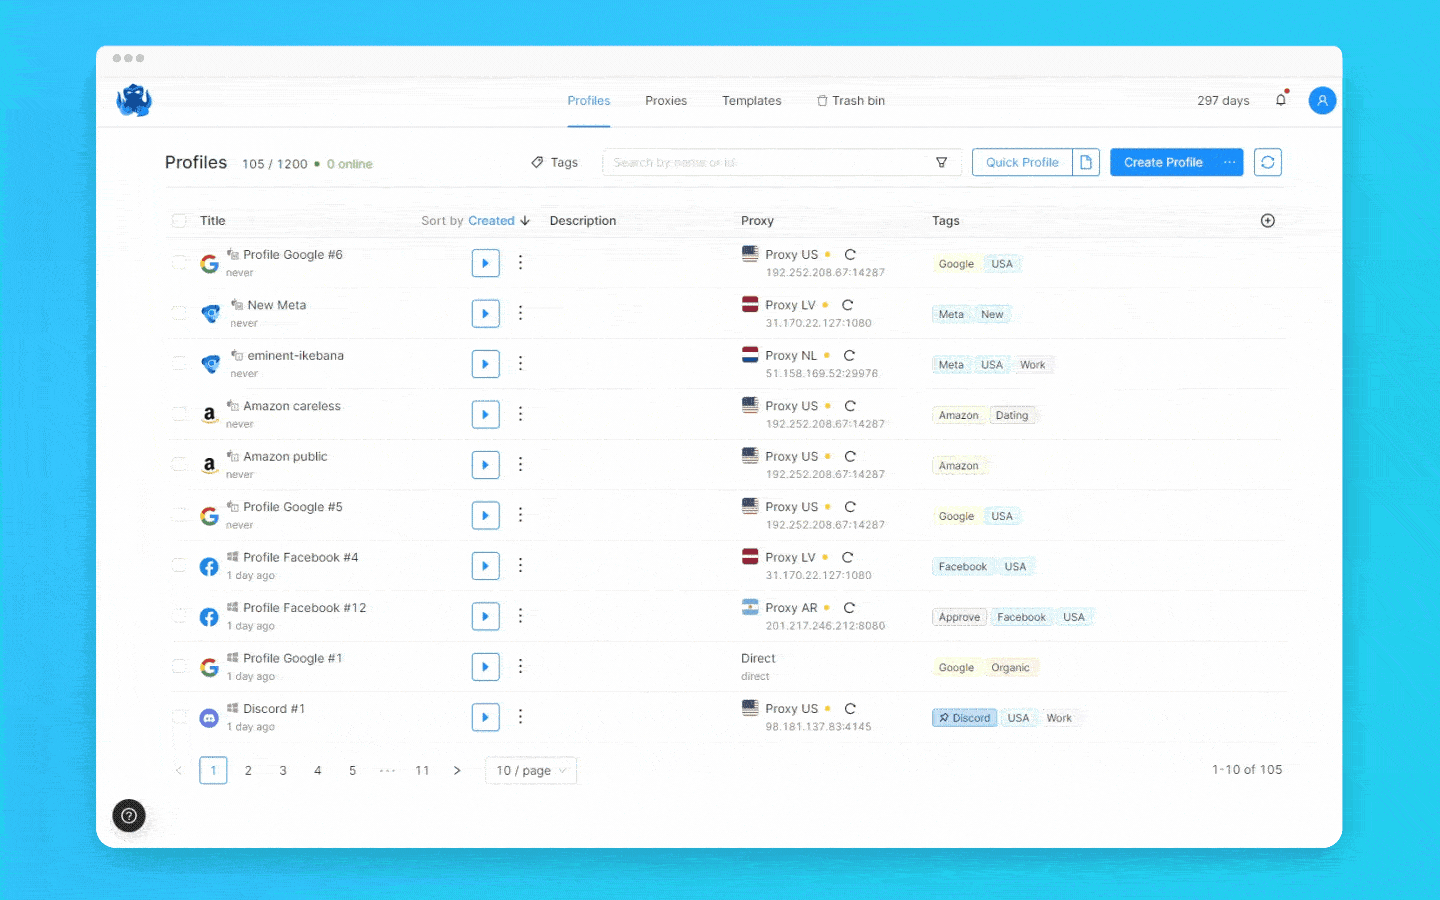
Task: Open the 10 / page dropdown
Action: (530, 770)
